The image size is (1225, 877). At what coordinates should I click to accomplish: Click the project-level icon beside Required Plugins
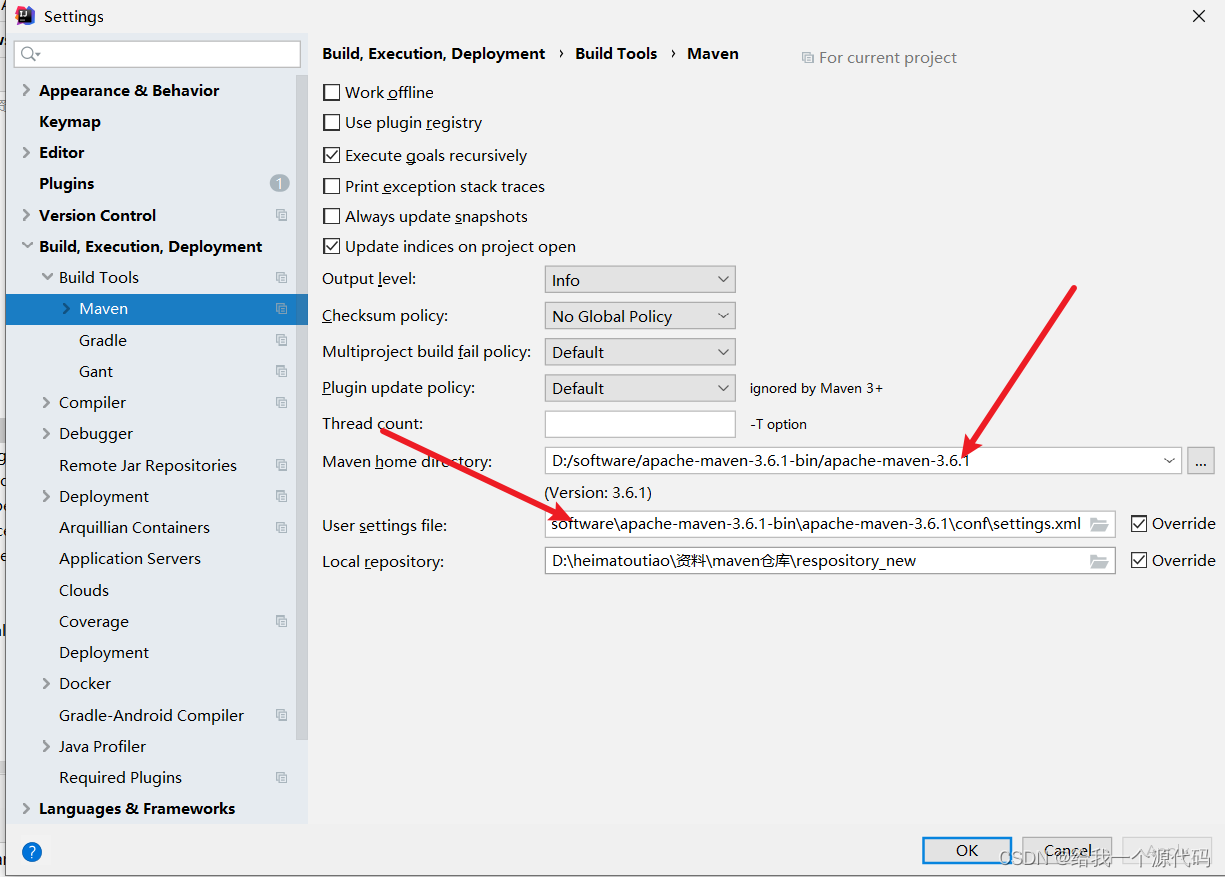282,777
